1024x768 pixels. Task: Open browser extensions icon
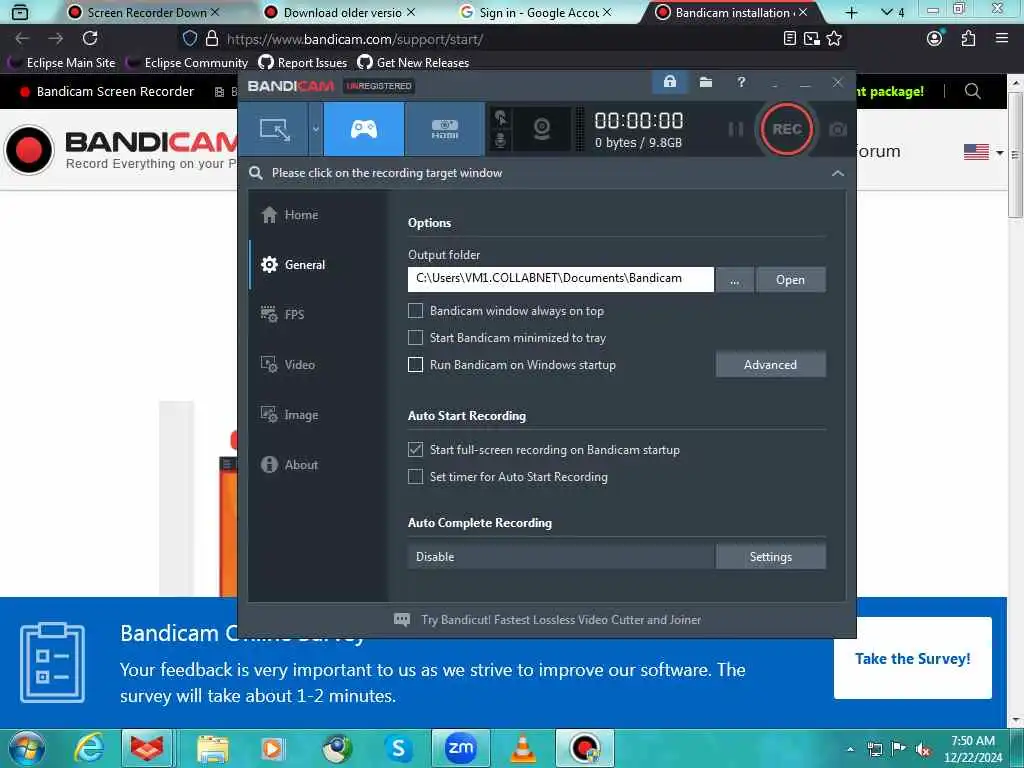tap(968, 39)
